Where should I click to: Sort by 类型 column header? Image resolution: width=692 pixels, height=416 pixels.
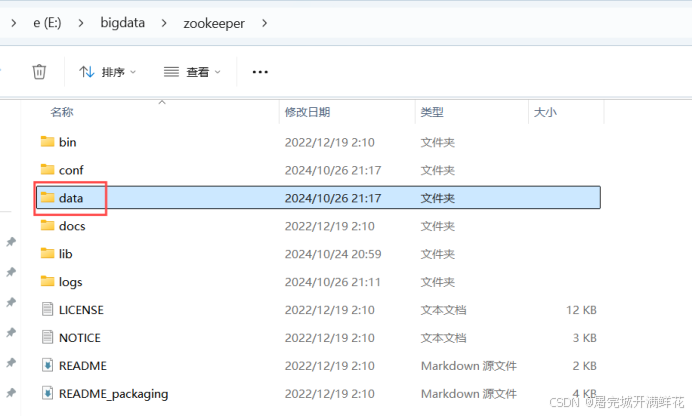[432, 112]
